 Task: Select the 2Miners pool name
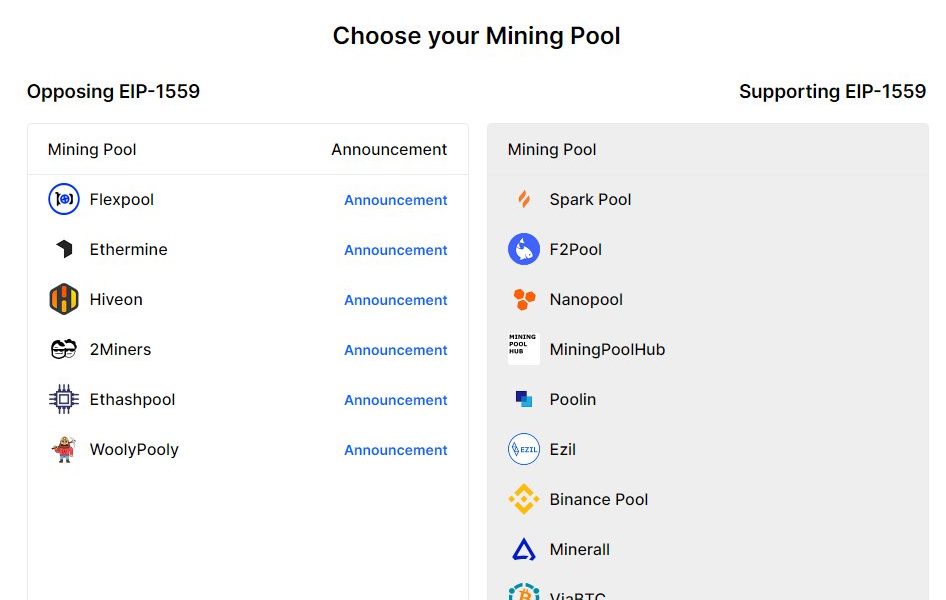[x=121, y=350]
